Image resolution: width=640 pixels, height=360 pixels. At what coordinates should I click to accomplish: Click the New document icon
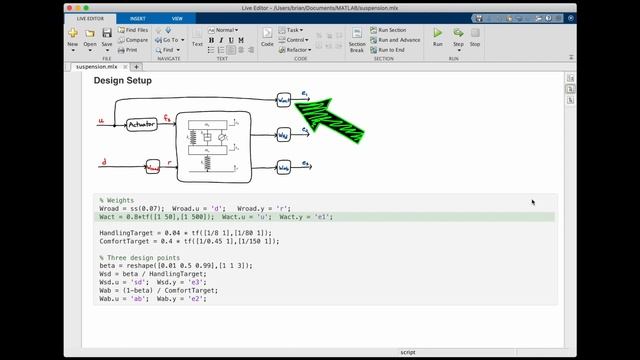click(x=73, y=33)
